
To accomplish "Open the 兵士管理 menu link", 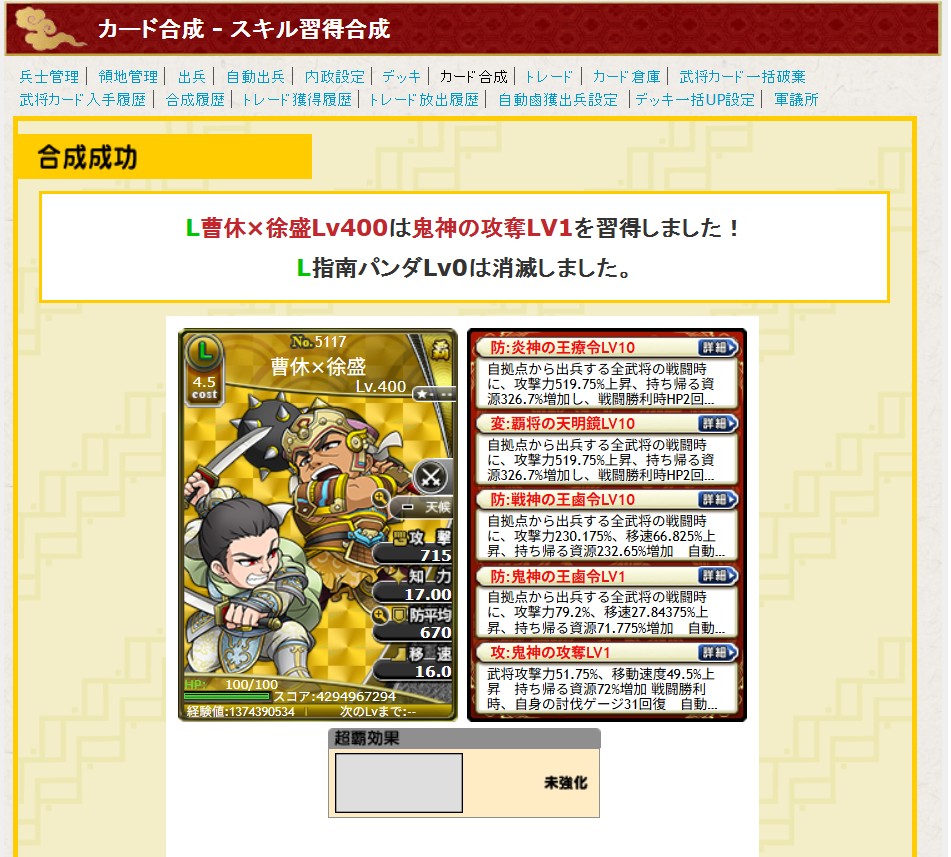I will [x=49, y=76].
